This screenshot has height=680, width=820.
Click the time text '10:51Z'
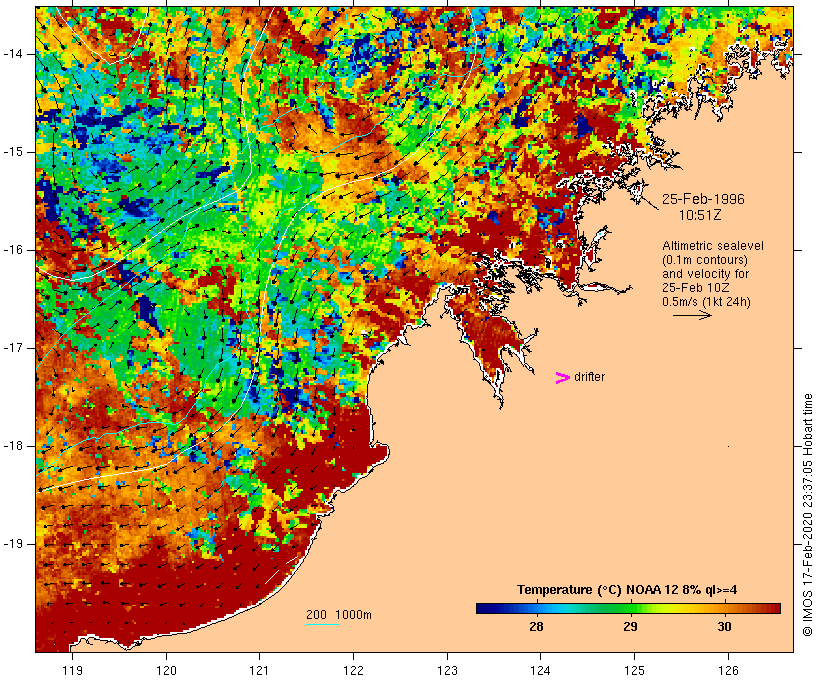pyautogui.click(x=700, y=215)
